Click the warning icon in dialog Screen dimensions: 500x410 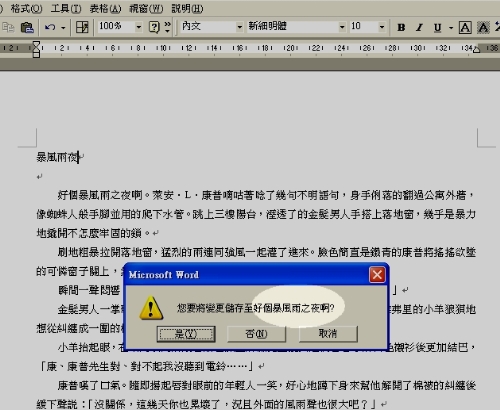(x=151, y=307)
